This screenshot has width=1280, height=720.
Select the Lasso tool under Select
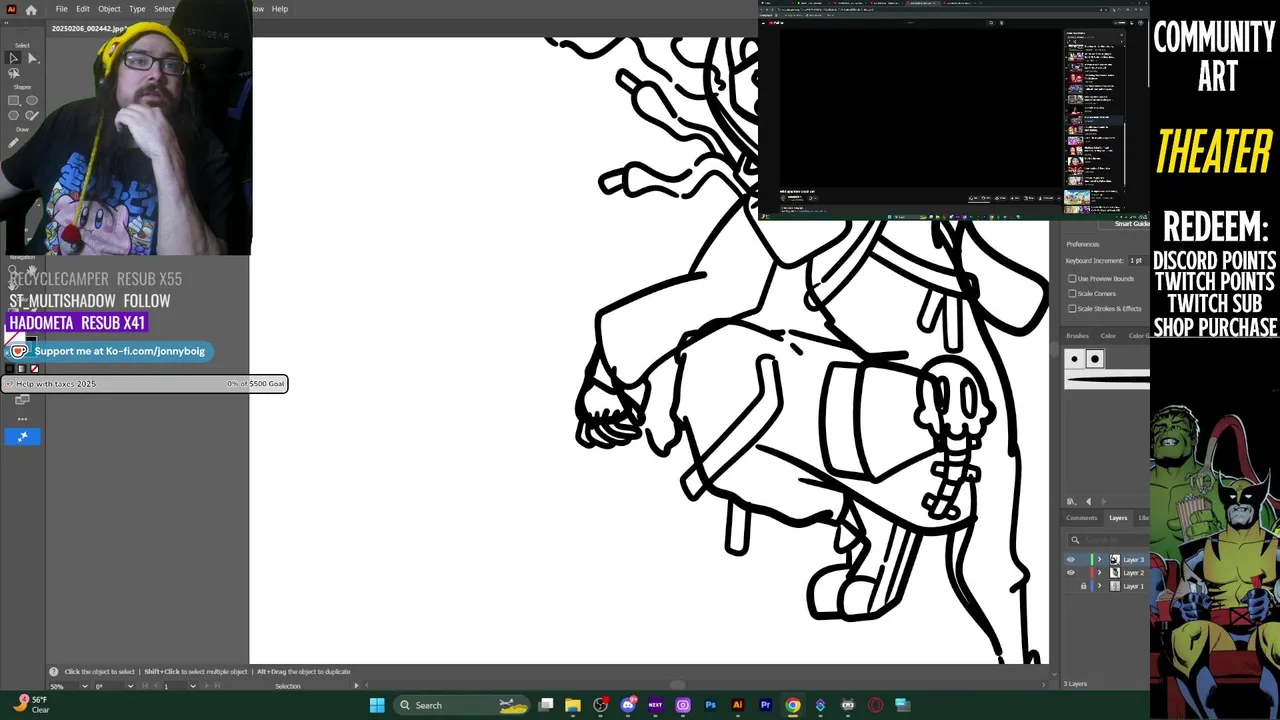click(13, 73)
